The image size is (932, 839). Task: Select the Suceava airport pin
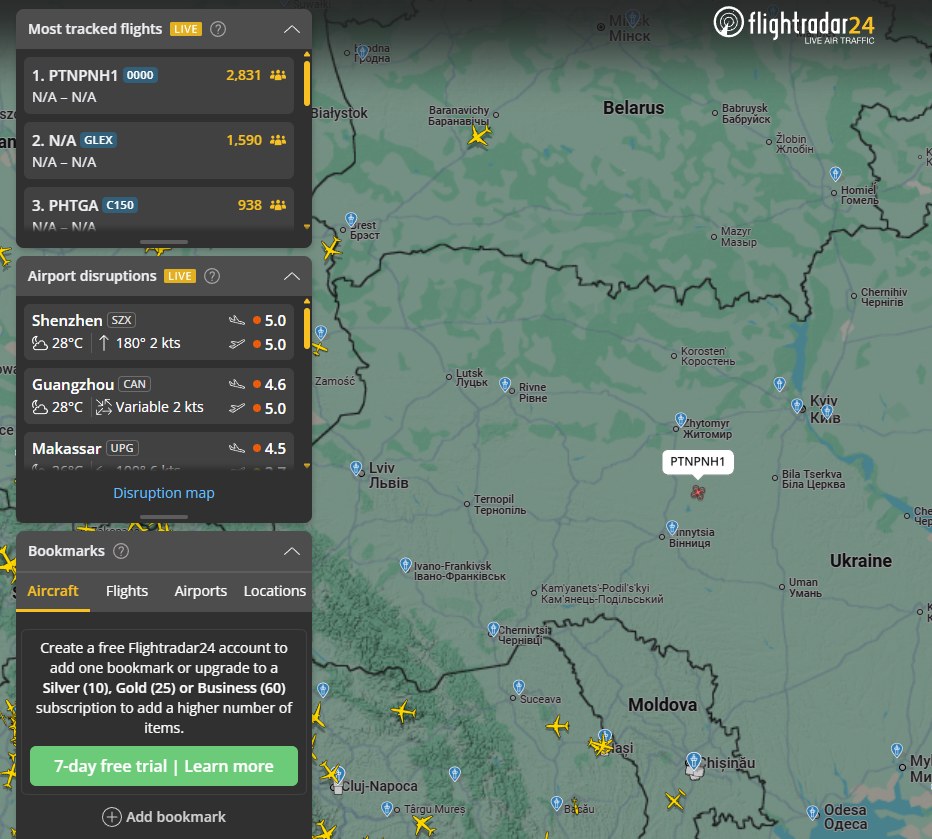click(519, 687)
